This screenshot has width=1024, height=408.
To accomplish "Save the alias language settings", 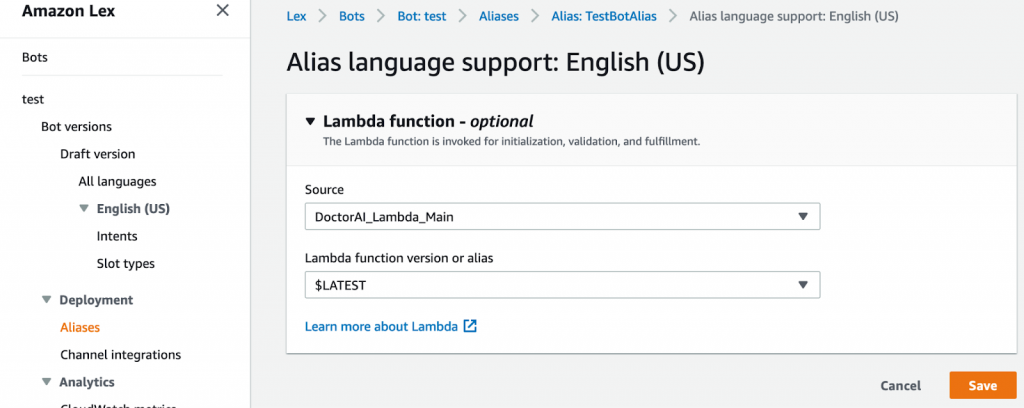I will [x=983, y=386].
